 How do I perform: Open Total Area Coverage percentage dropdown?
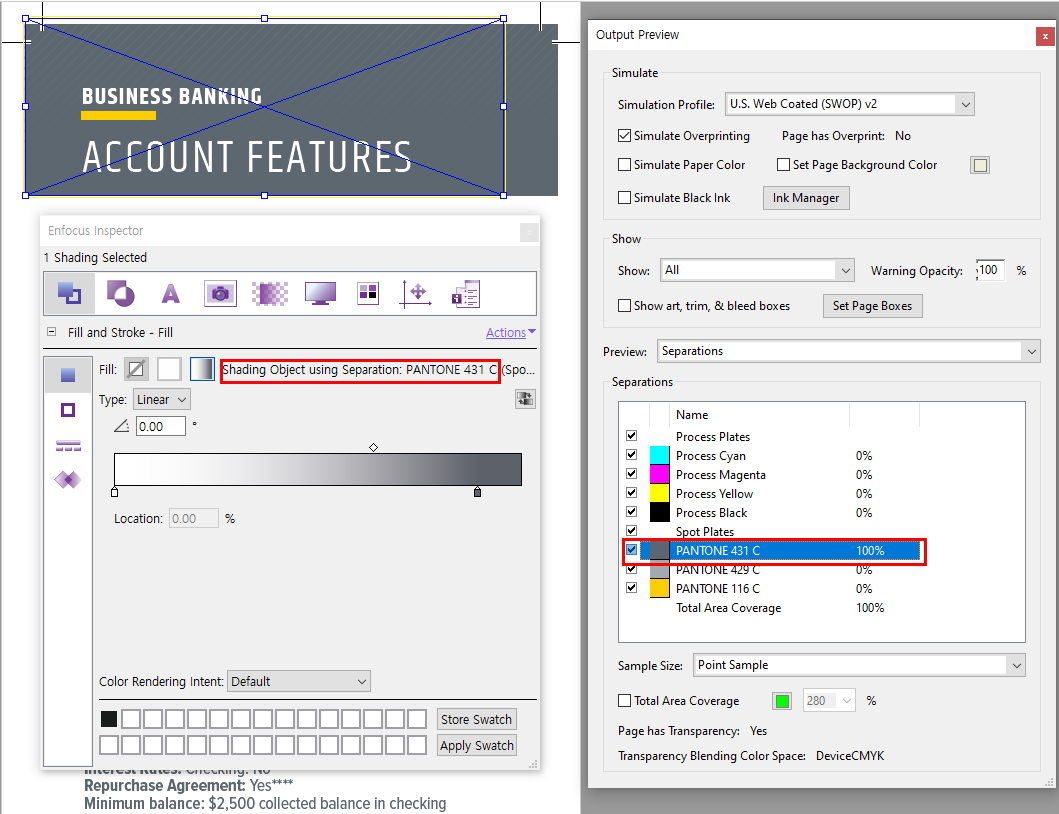(829, 701)
